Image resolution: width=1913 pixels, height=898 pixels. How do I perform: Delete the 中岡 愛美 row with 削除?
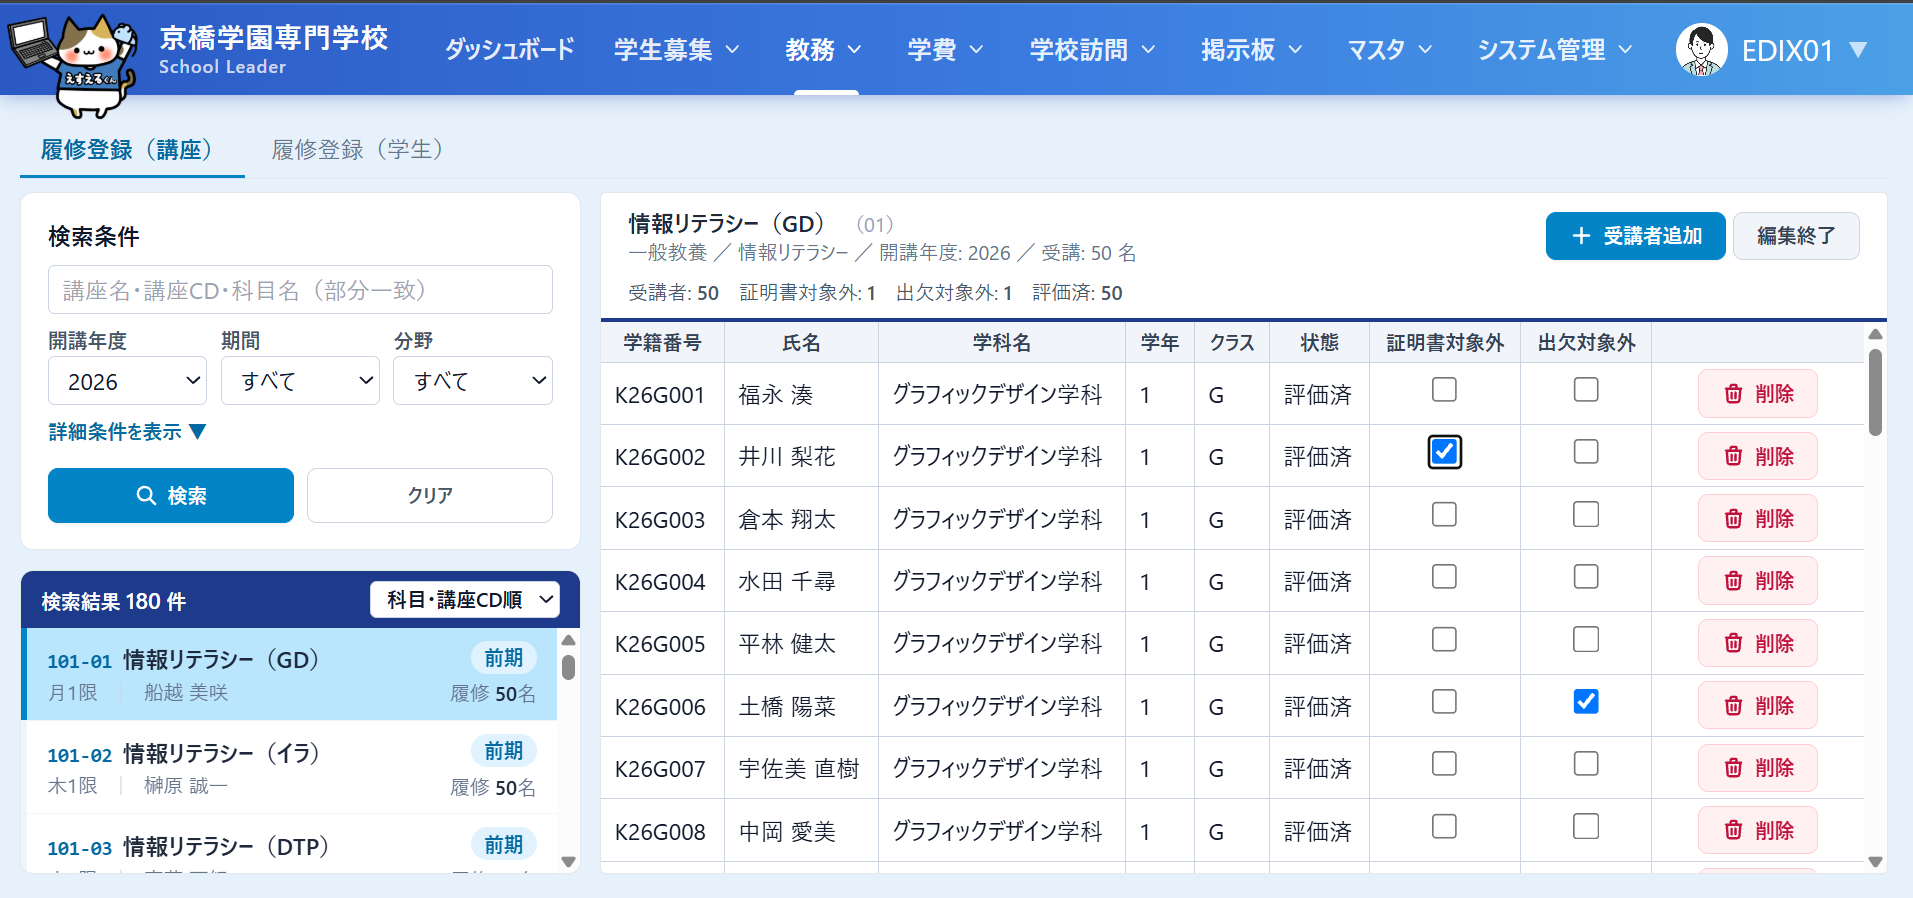(1758, 830)
